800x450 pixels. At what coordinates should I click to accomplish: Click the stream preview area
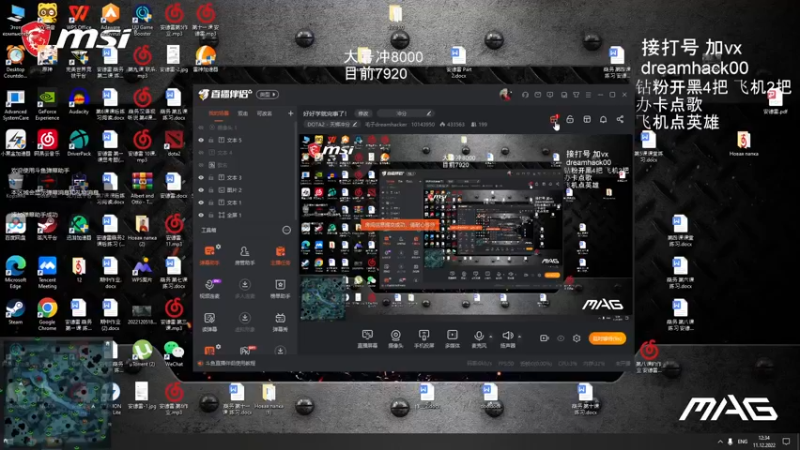click(465, 228)
